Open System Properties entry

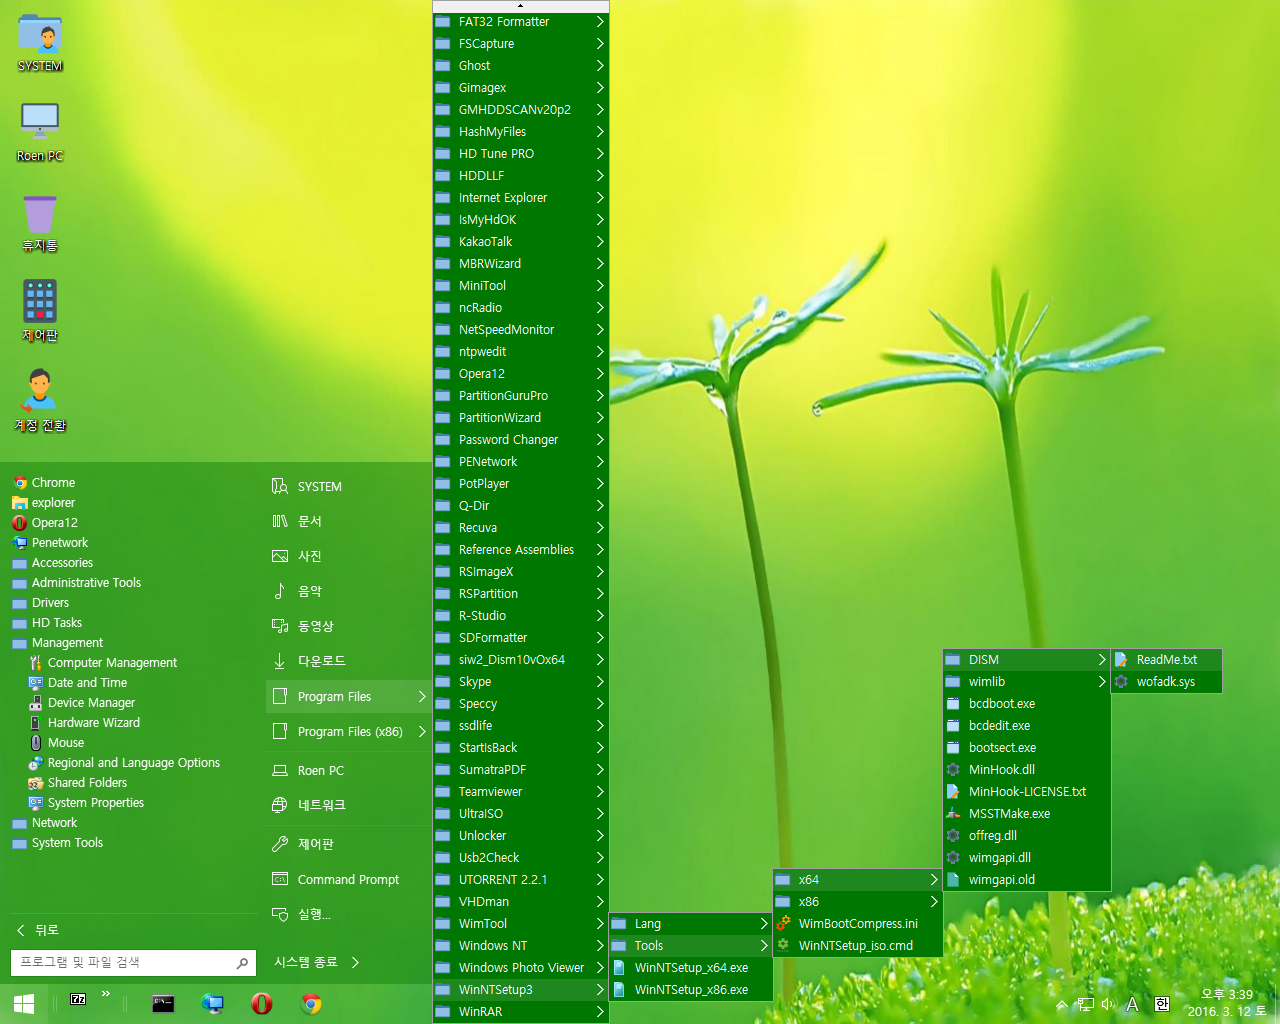point(95,803)
